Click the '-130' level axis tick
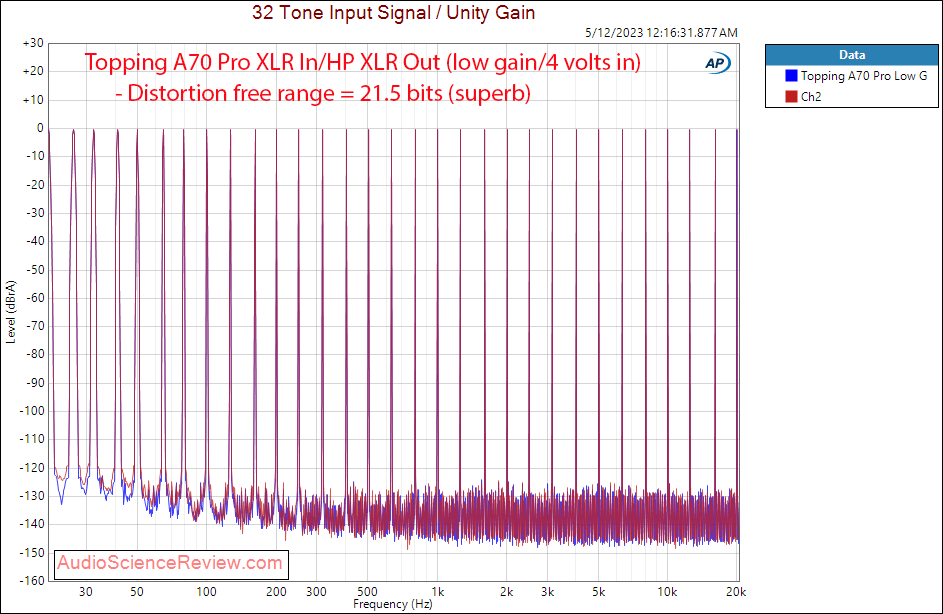Image resolution: width=943 pixels, height=614 pixels. pos(32,496)
